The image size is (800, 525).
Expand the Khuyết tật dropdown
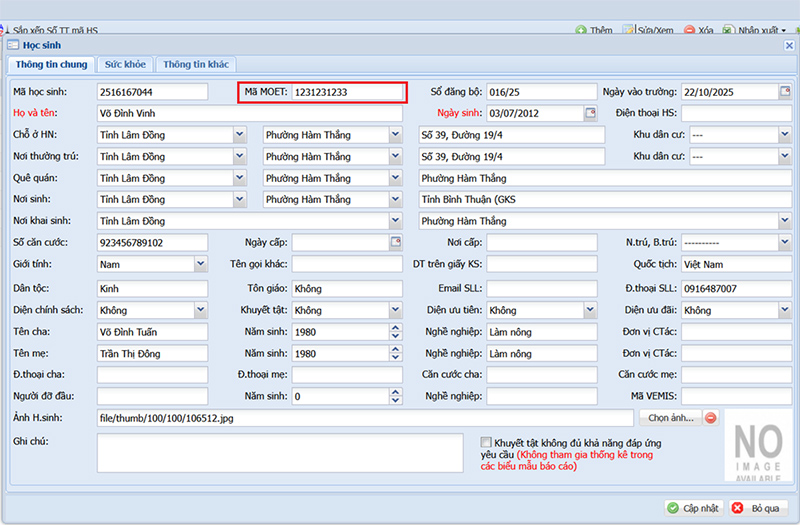[x=395, y=310]
